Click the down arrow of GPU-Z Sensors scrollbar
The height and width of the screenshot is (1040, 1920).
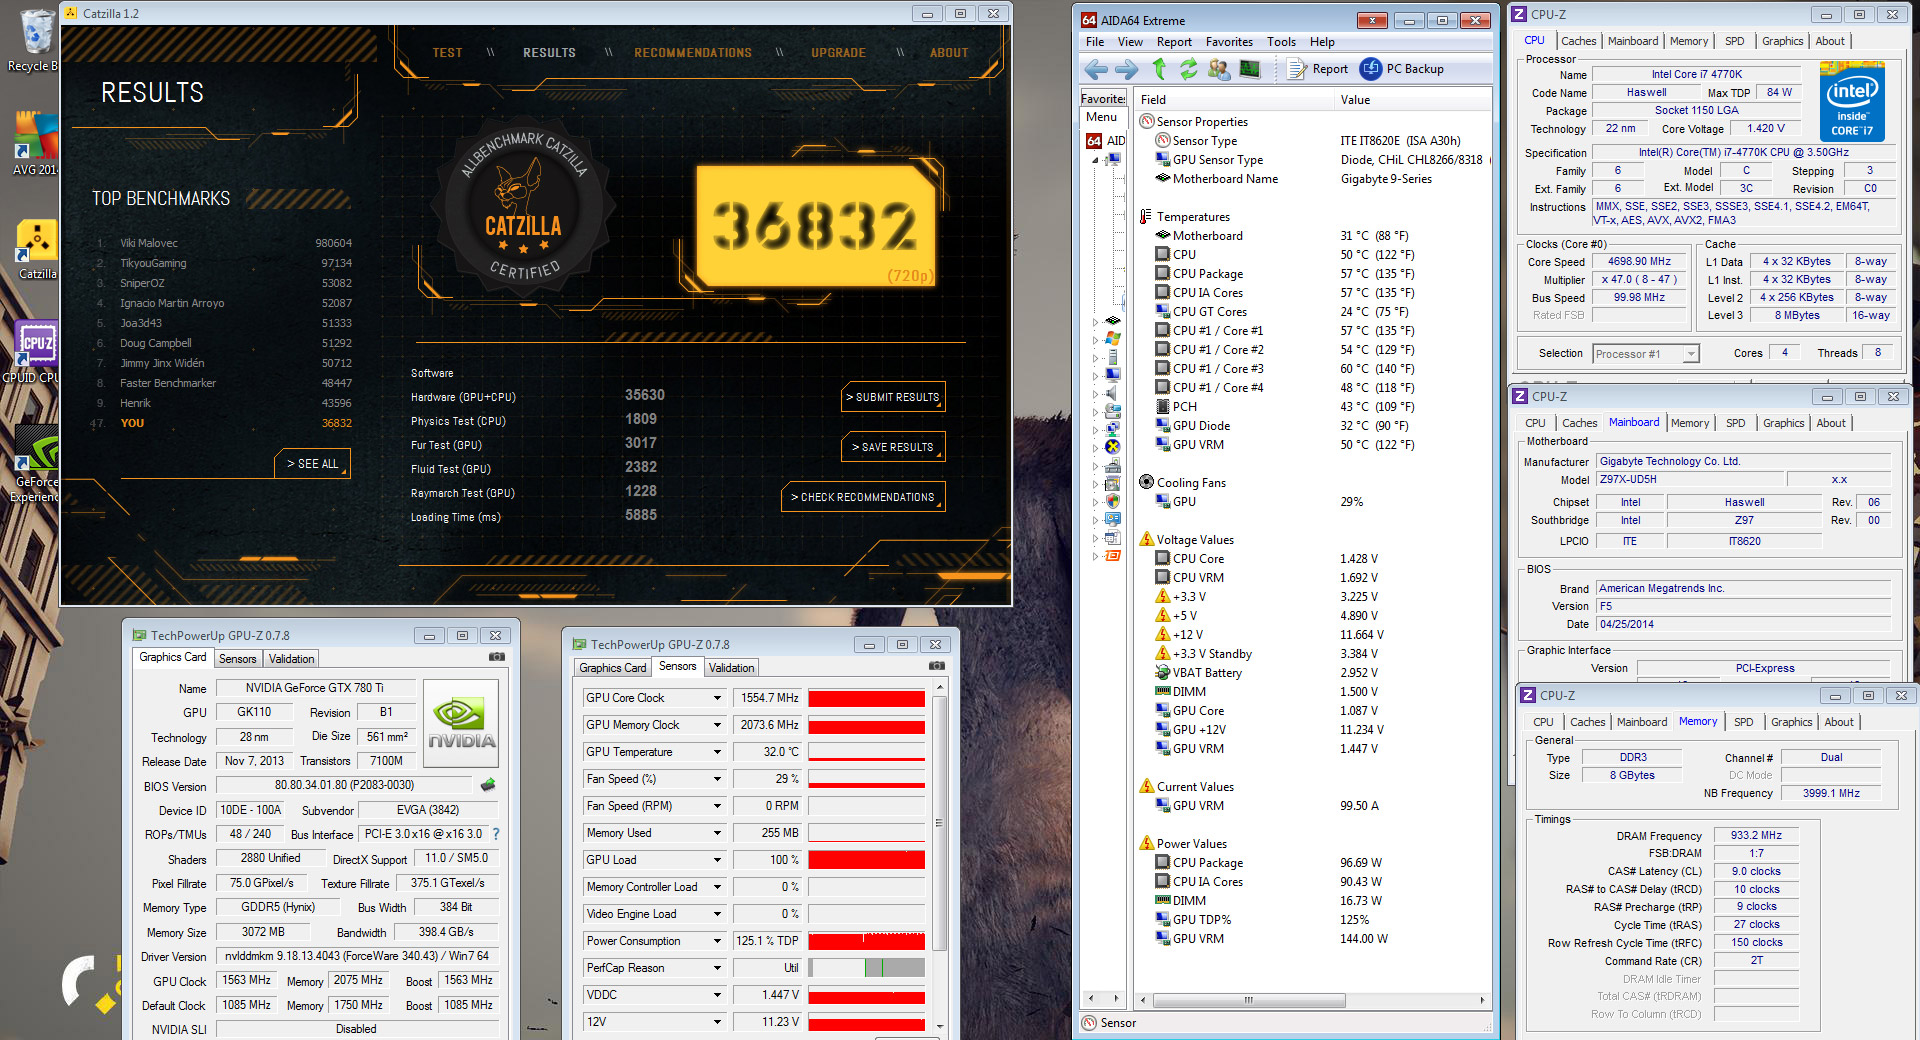(939, 1025)
